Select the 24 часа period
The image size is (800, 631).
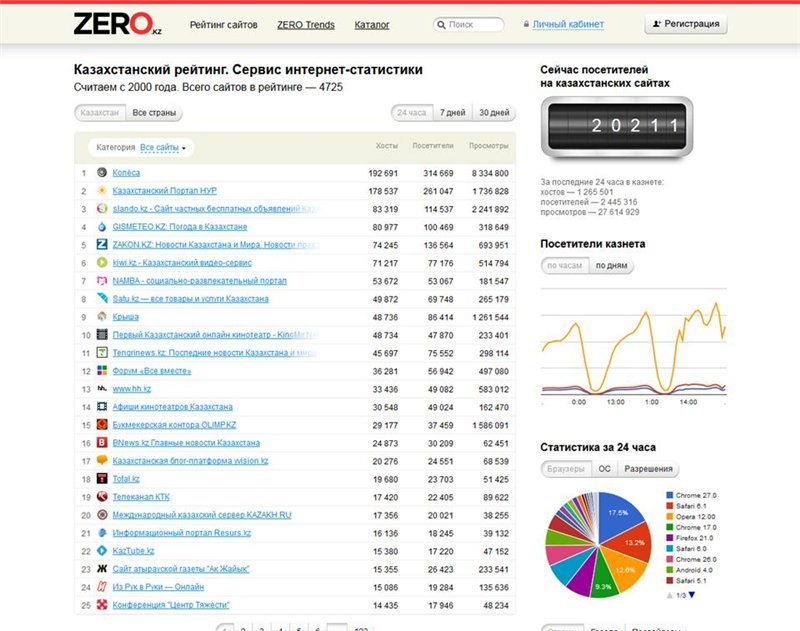coord(411,113)
